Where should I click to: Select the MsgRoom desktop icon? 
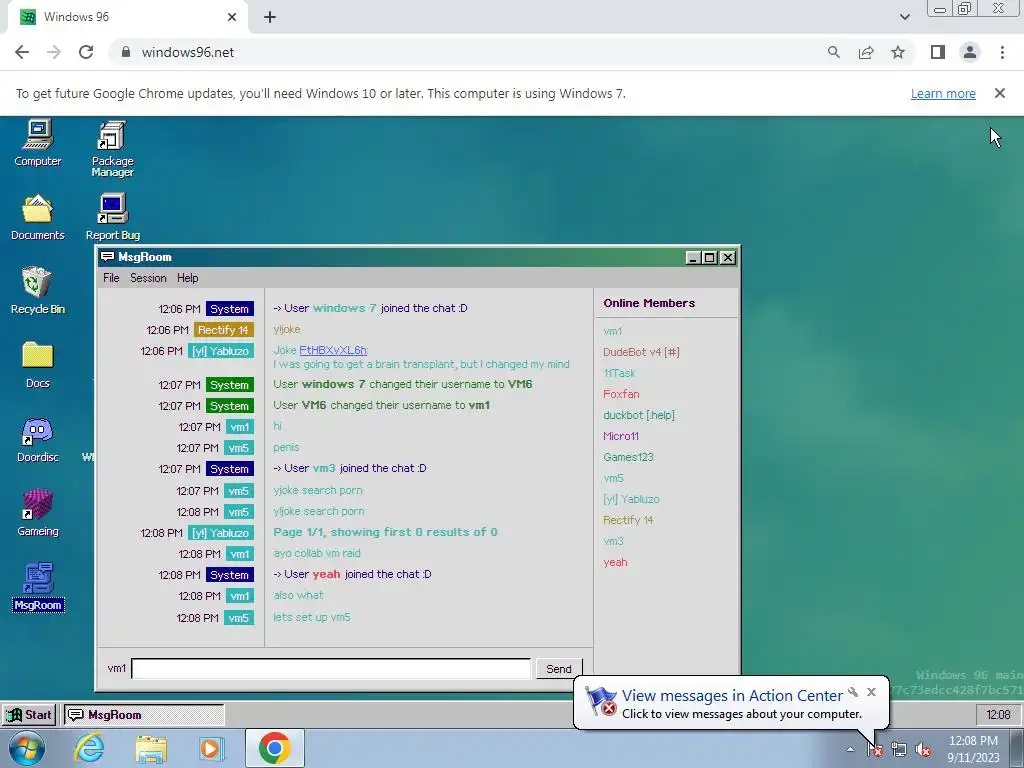point(37,587)
